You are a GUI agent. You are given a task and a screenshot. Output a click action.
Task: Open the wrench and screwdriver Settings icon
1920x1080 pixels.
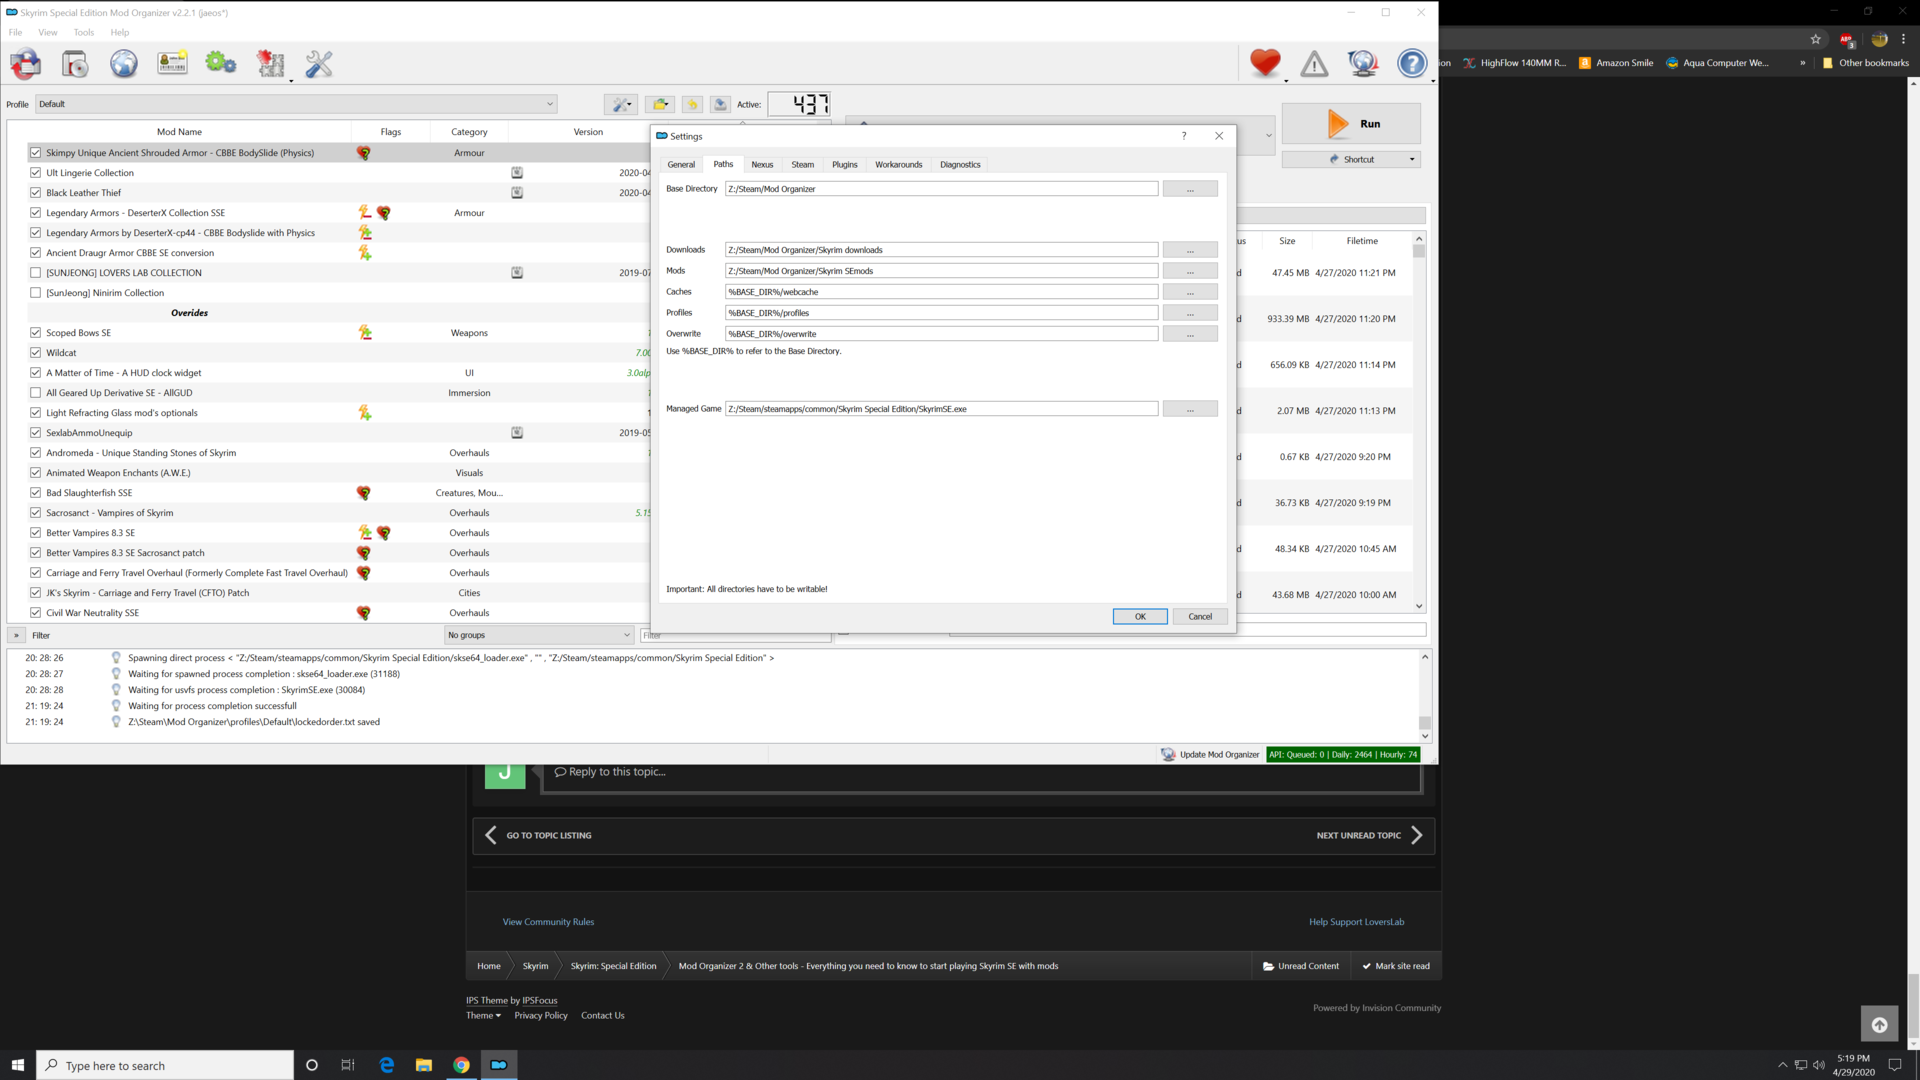pyautogui.click(x=319, y=64)
